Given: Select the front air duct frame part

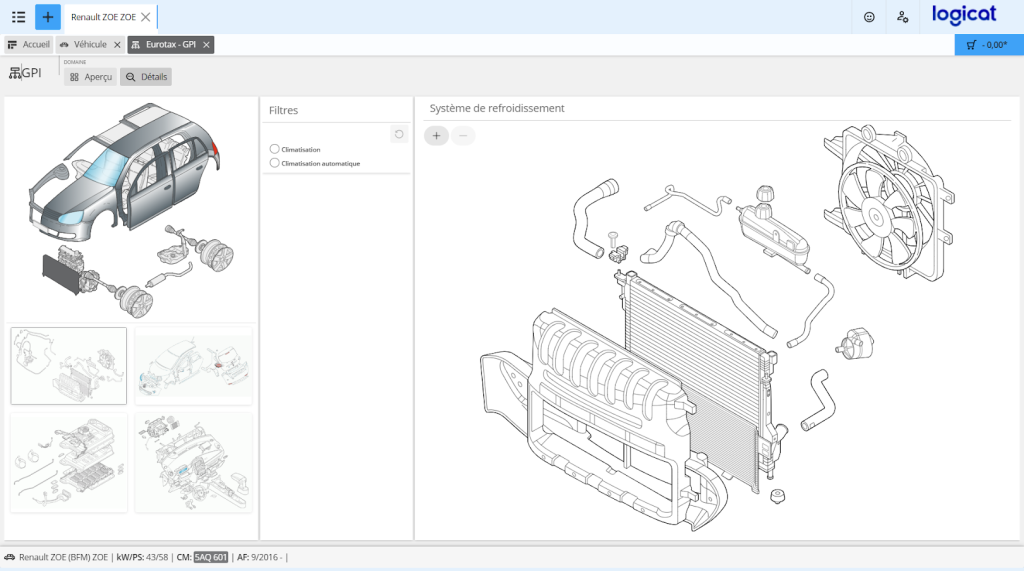Looking at the screenshot, I should [x=604, y=421].
